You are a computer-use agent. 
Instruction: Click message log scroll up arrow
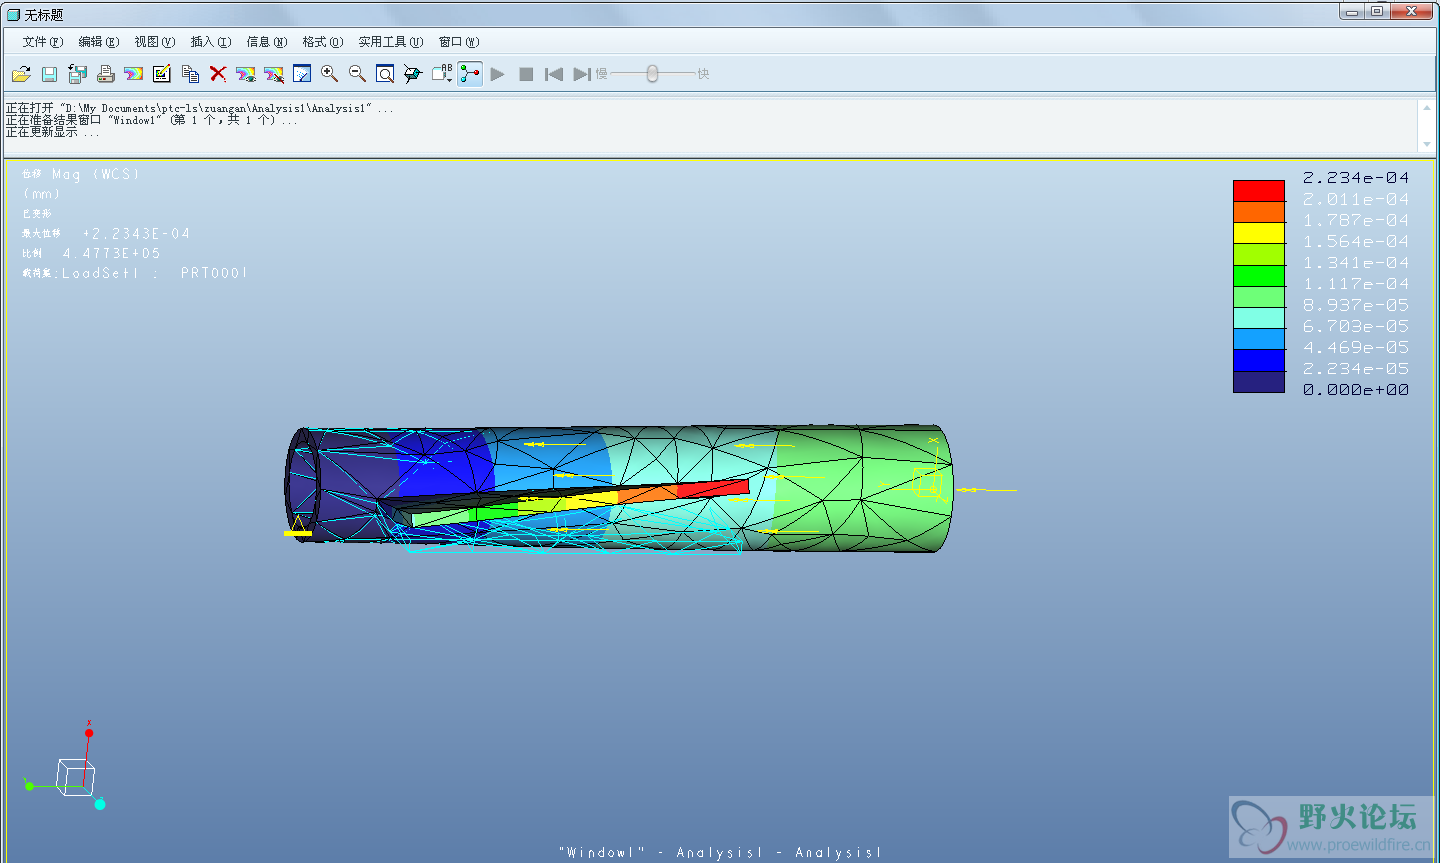coord(1426,107)
